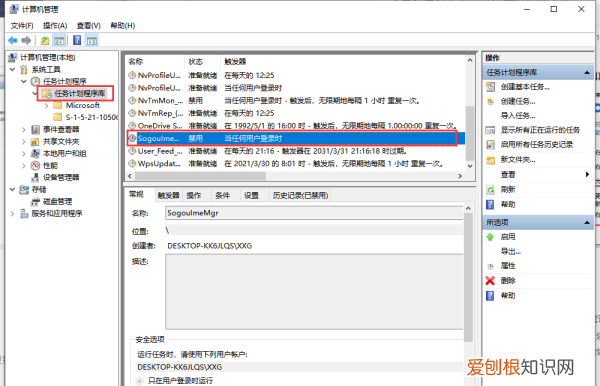The width and height of the screenshot is (600, 386).
Task: Click 刷新 in actions pane
Action: (508, 189)
